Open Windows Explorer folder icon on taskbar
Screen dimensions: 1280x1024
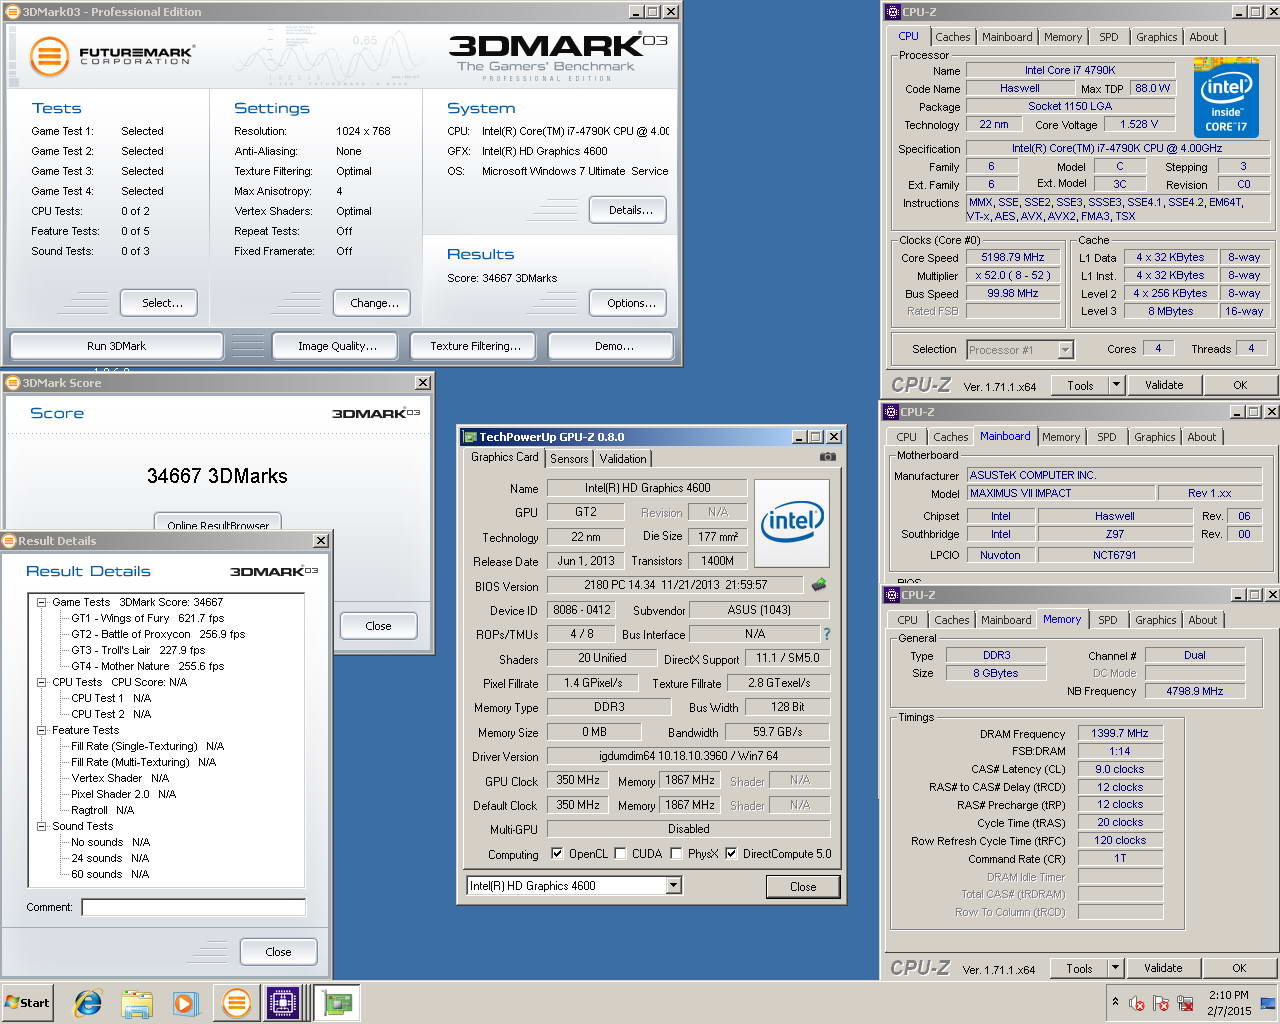[x=137, y=1003]
